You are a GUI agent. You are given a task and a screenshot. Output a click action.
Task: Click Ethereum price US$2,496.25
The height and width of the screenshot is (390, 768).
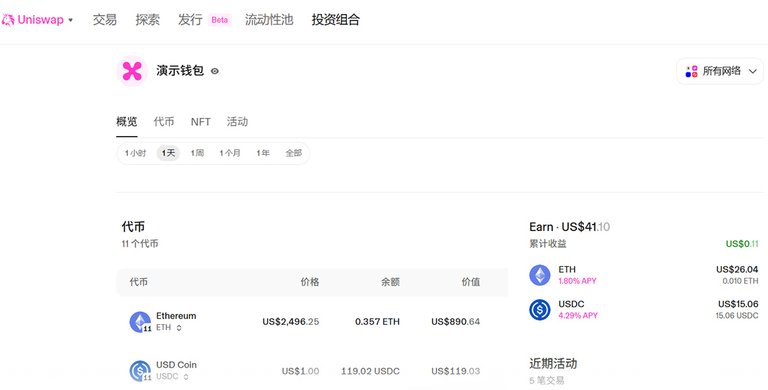pos(290,322)
